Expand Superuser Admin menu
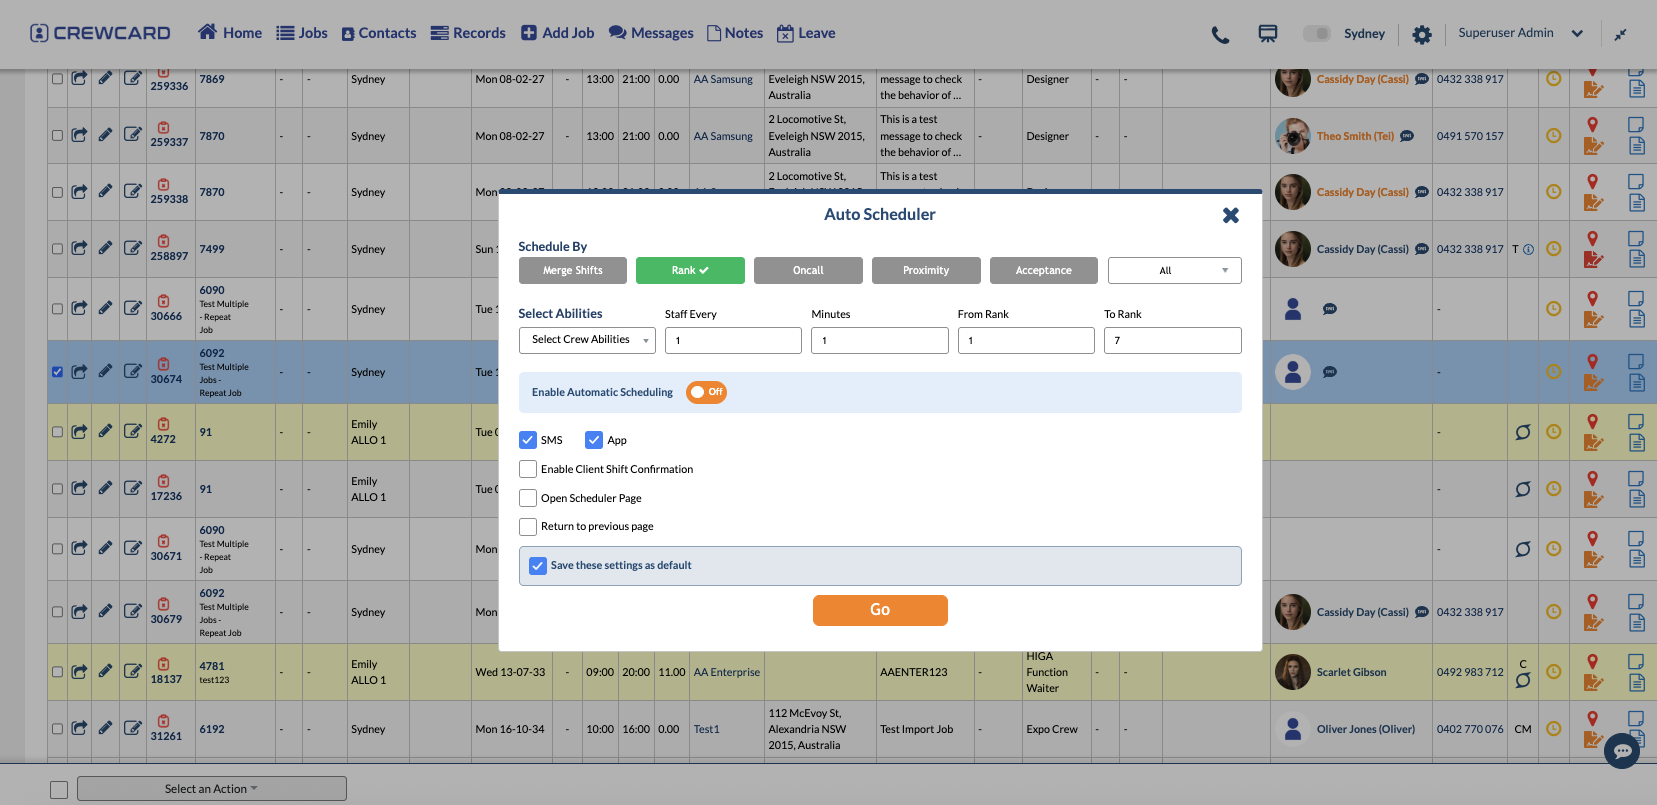 point(1520,33)
